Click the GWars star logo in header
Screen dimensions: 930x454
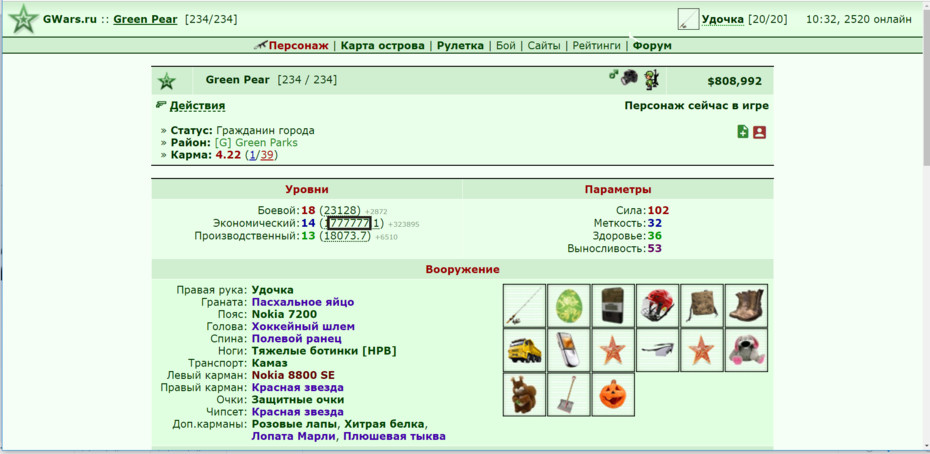23,20
